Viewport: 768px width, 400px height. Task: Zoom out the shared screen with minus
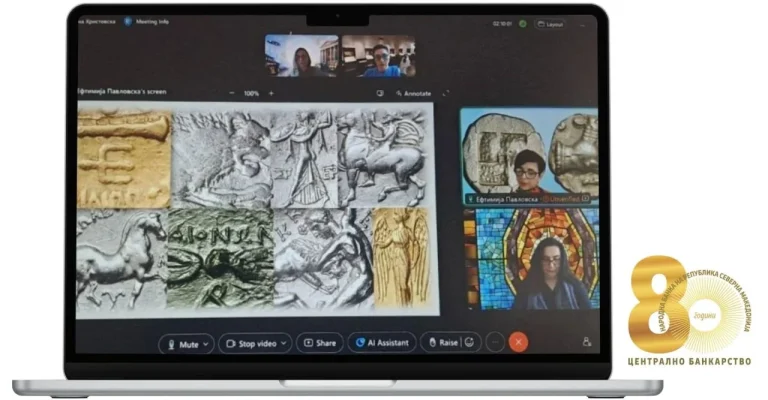coord(232,93)
